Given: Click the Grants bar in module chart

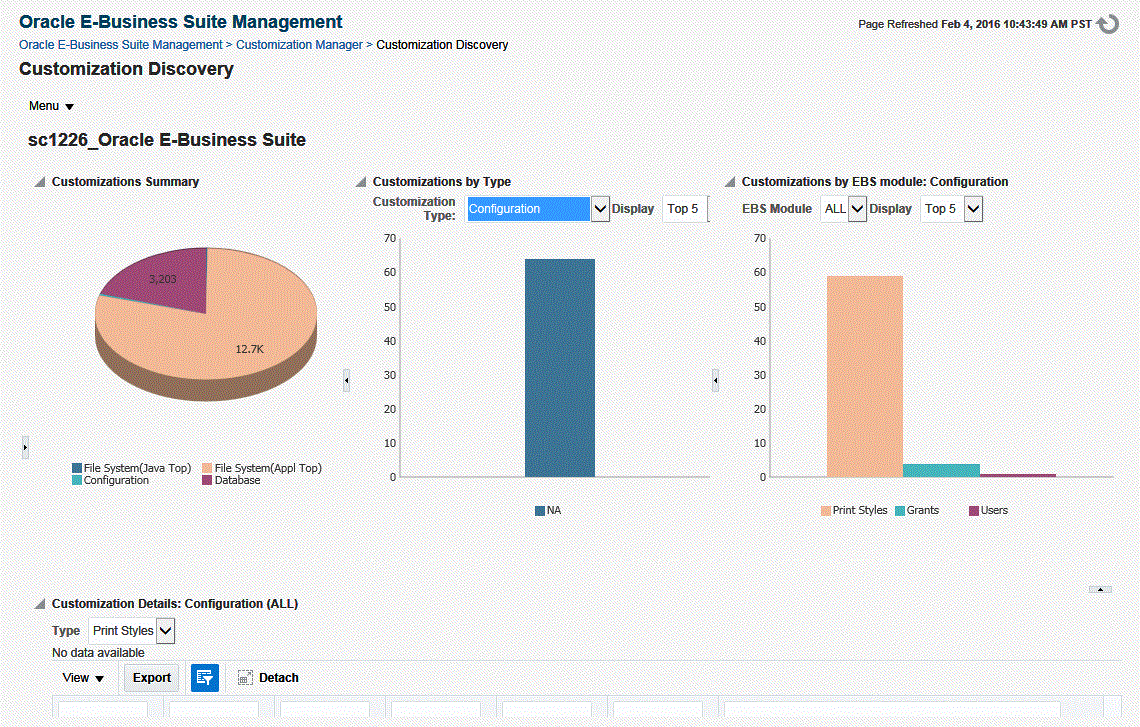Looking at the screenshot, I should 942,470.
